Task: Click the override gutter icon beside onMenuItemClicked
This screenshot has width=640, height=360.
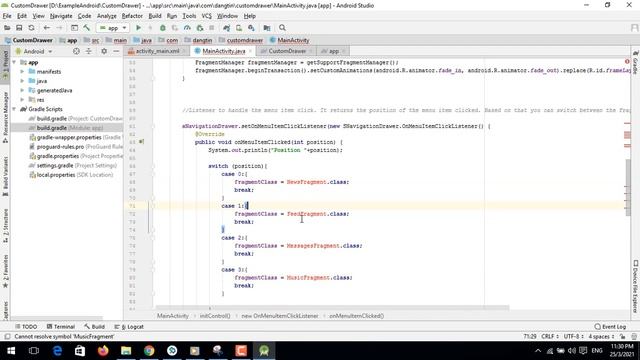Action: point(141,142)
